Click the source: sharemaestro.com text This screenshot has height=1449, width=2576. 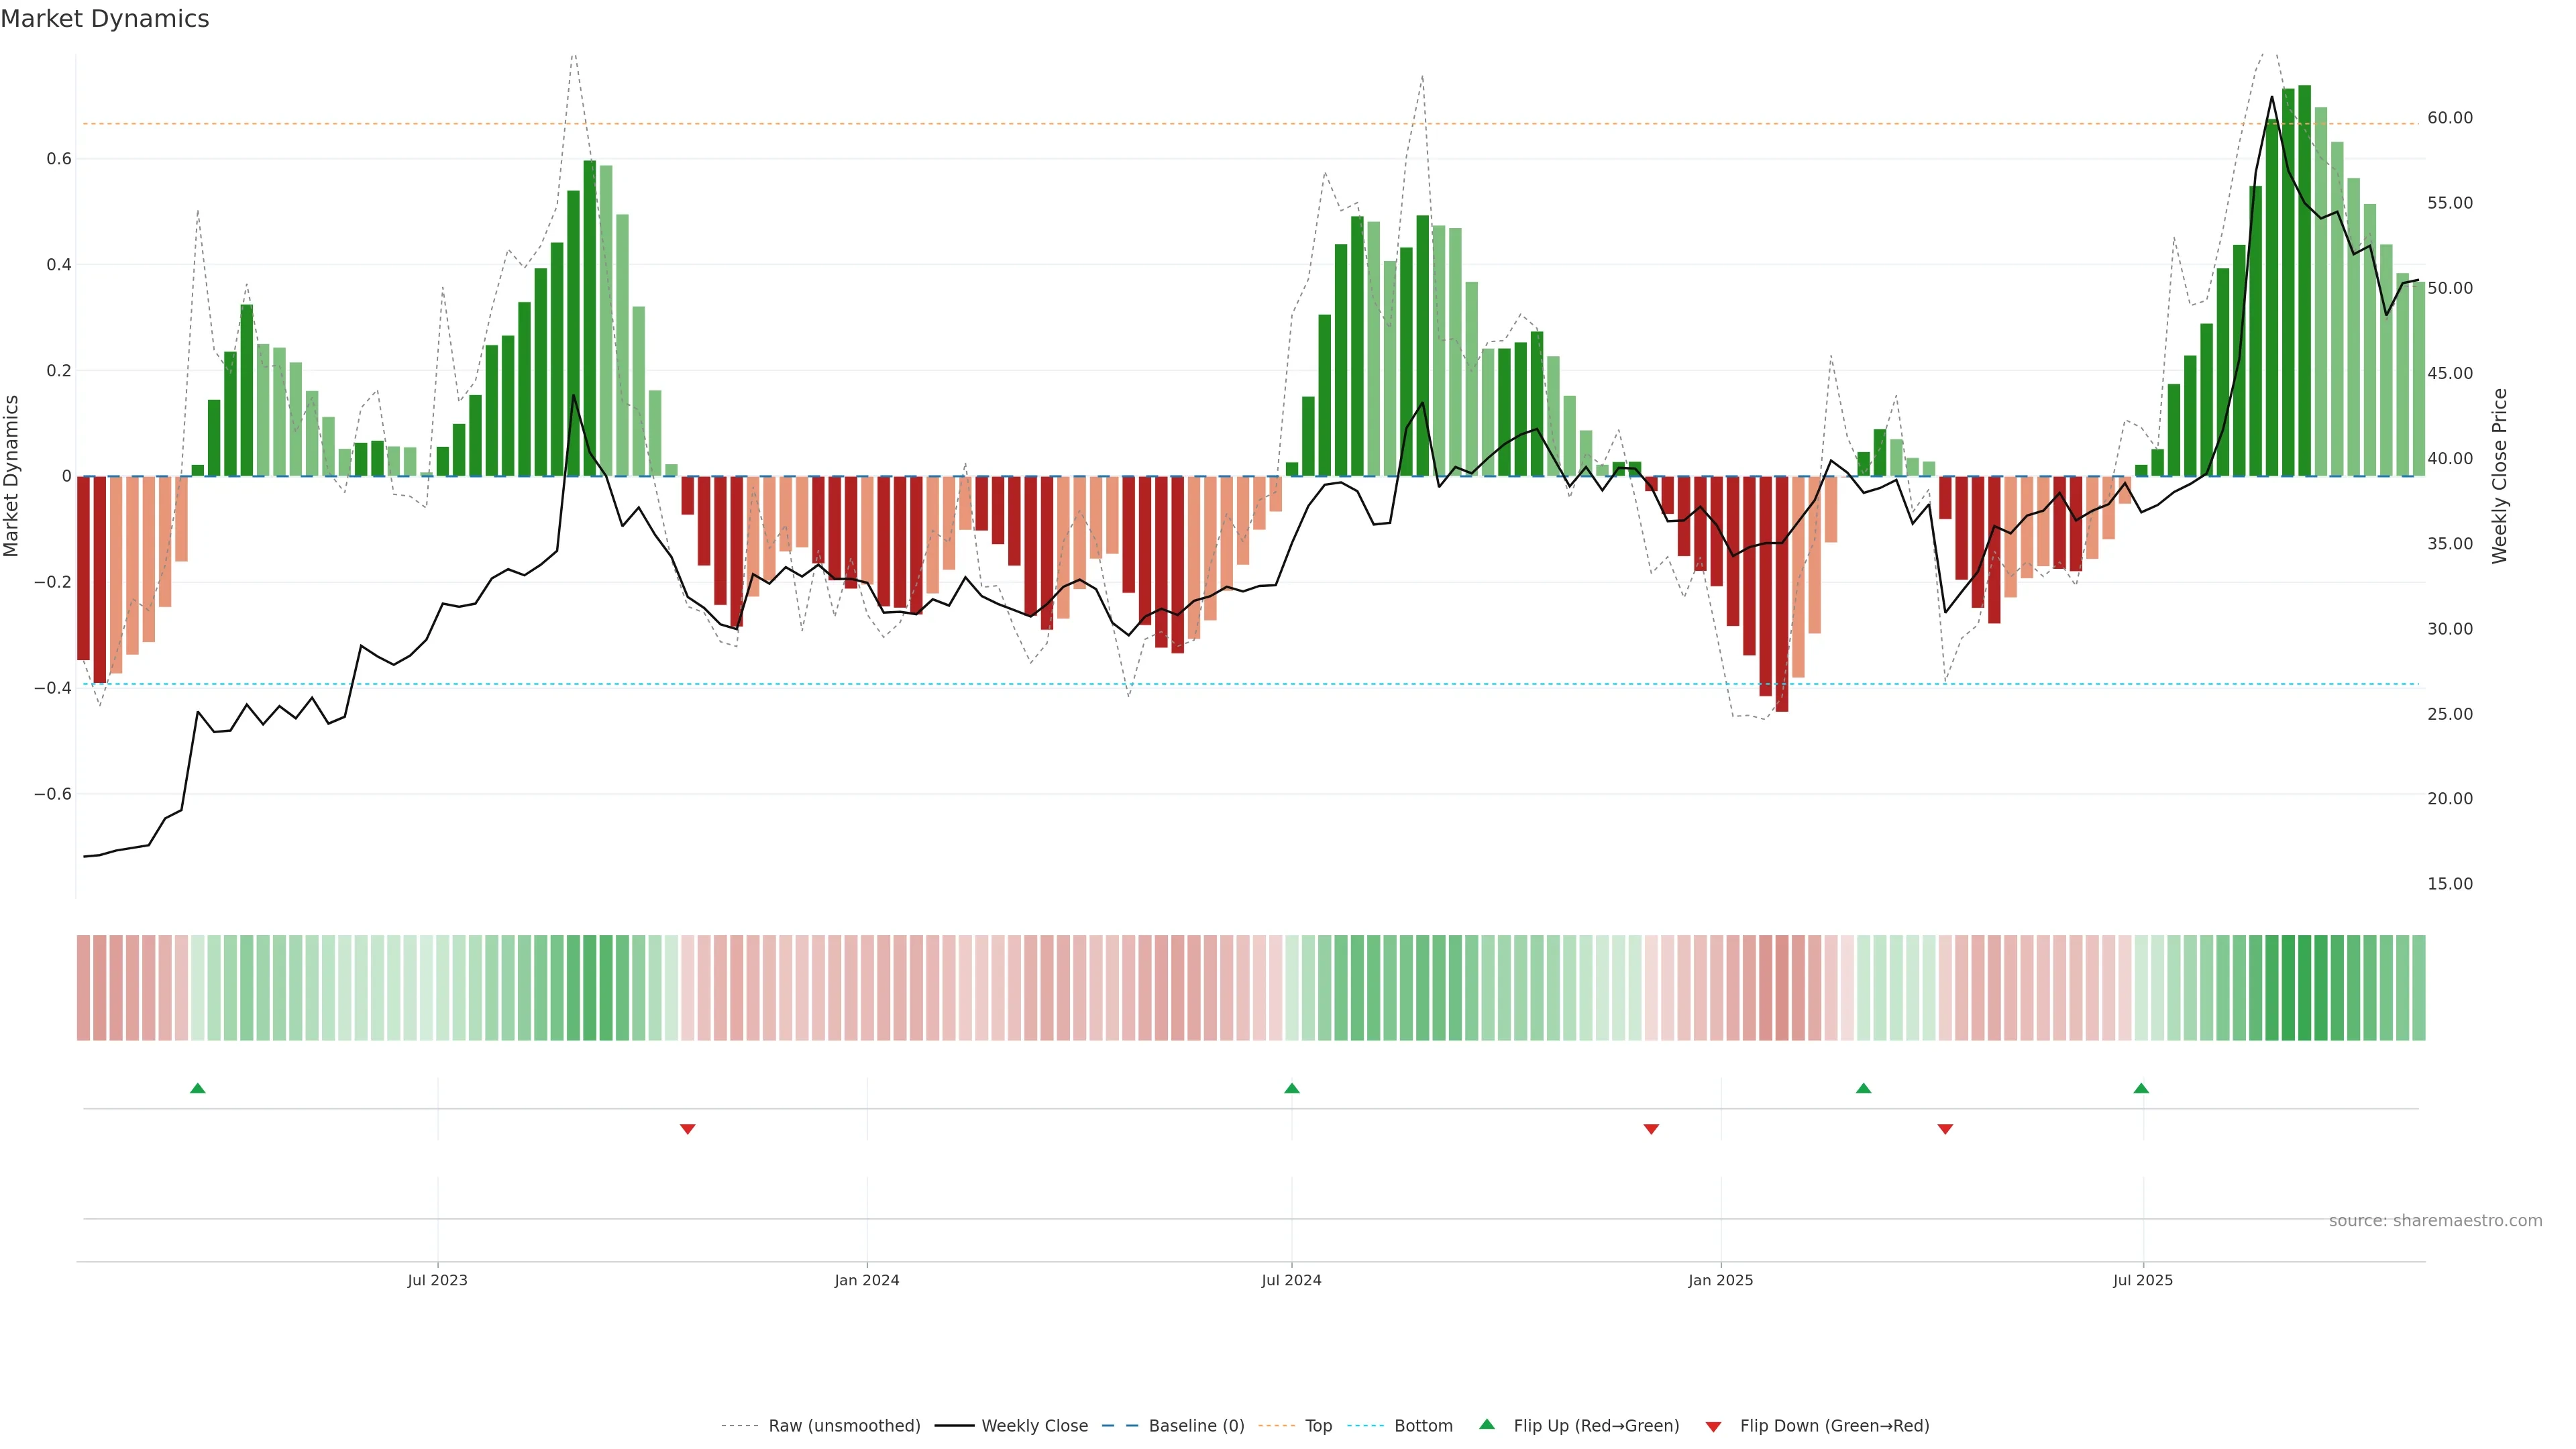pos(2435,1221)
